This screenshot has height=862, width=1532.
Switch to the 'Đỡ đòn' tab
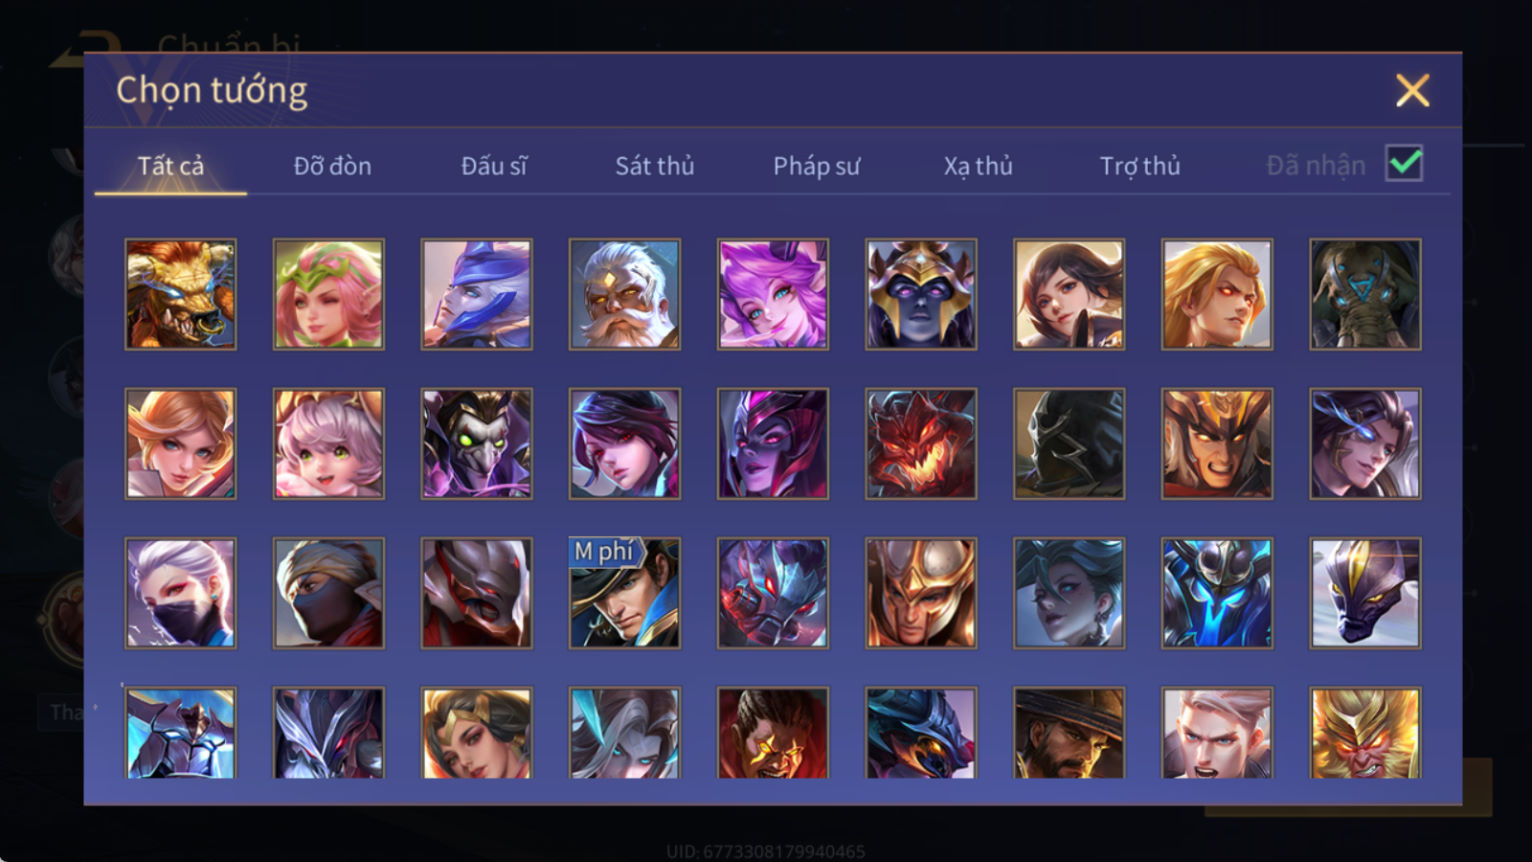click(x=332, y=165)
